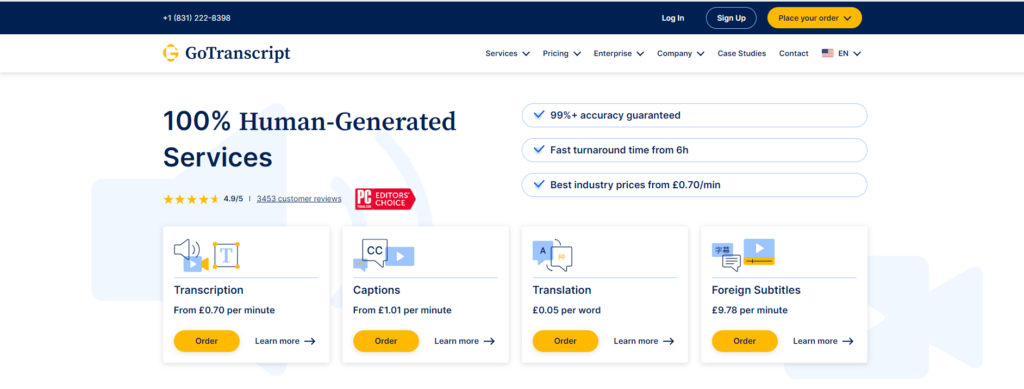The image size is (1024, 389).
Task: Order the Translation service
Action: pyautogui.click(x=566, y=341)
